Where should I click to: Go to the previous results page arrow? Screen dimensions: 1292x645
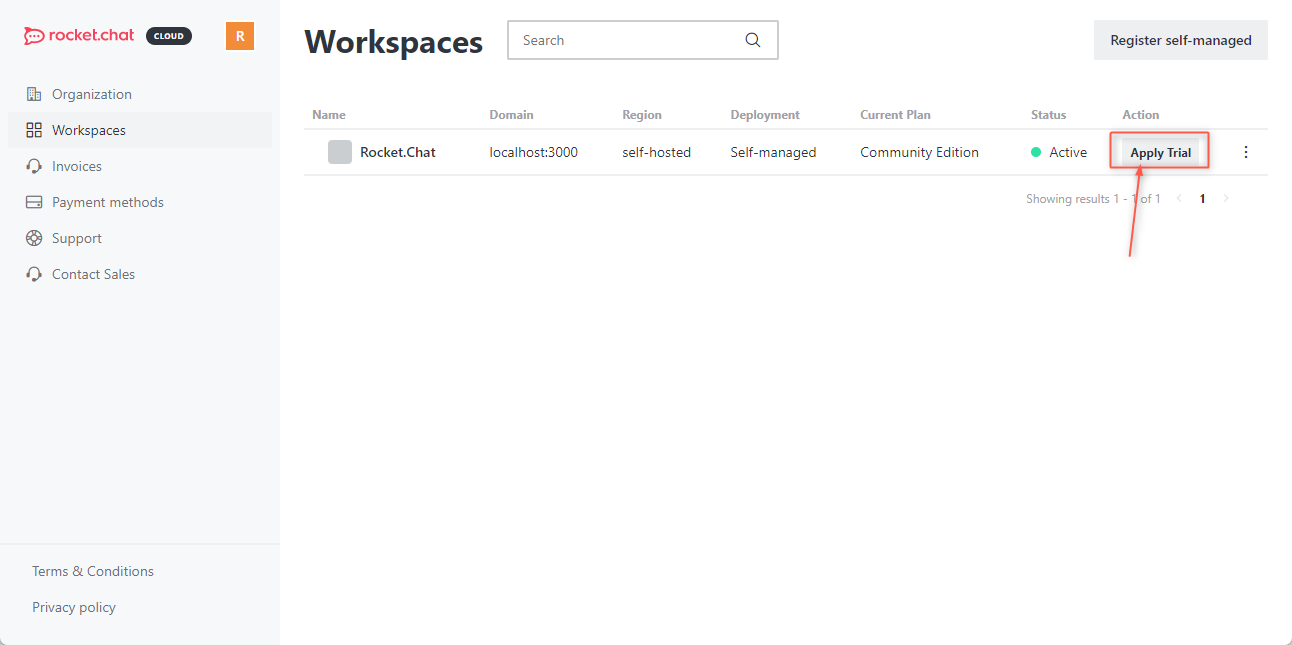[1179, 199]
